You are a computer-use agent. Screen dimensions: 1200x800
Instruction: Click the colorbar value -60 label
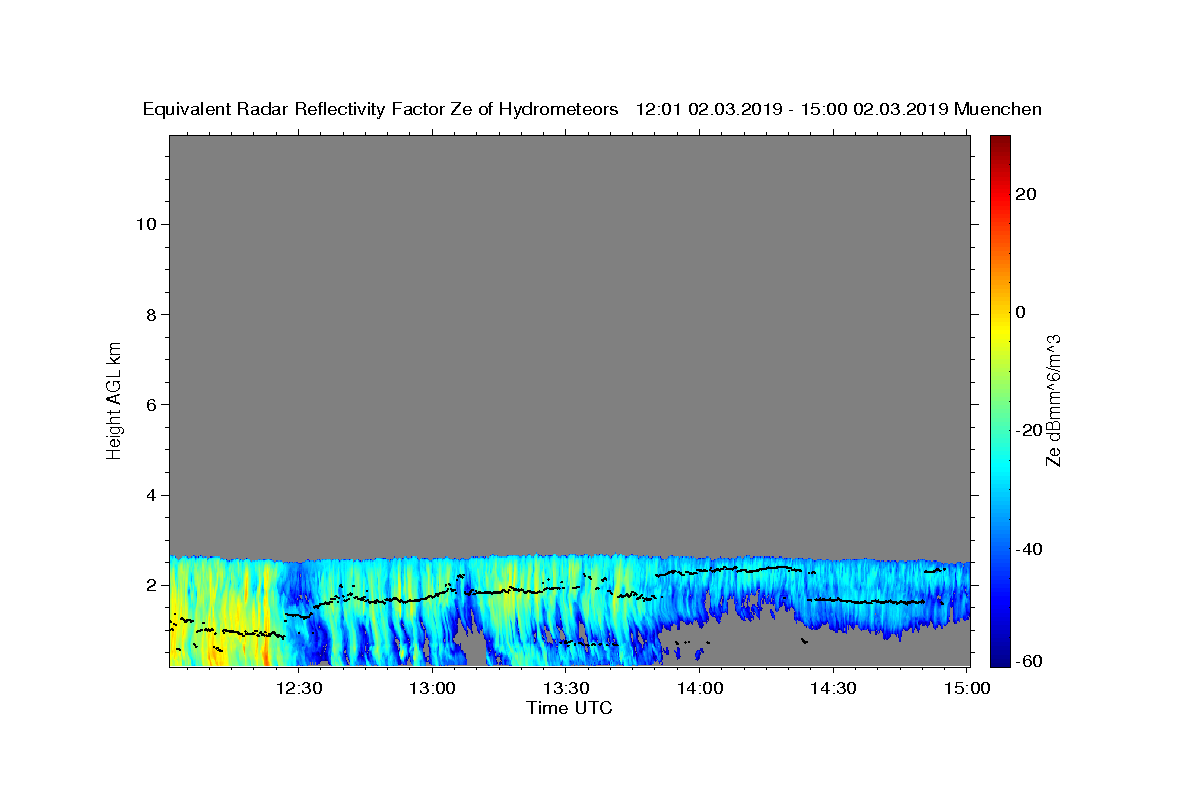(x=1029, y=661)
